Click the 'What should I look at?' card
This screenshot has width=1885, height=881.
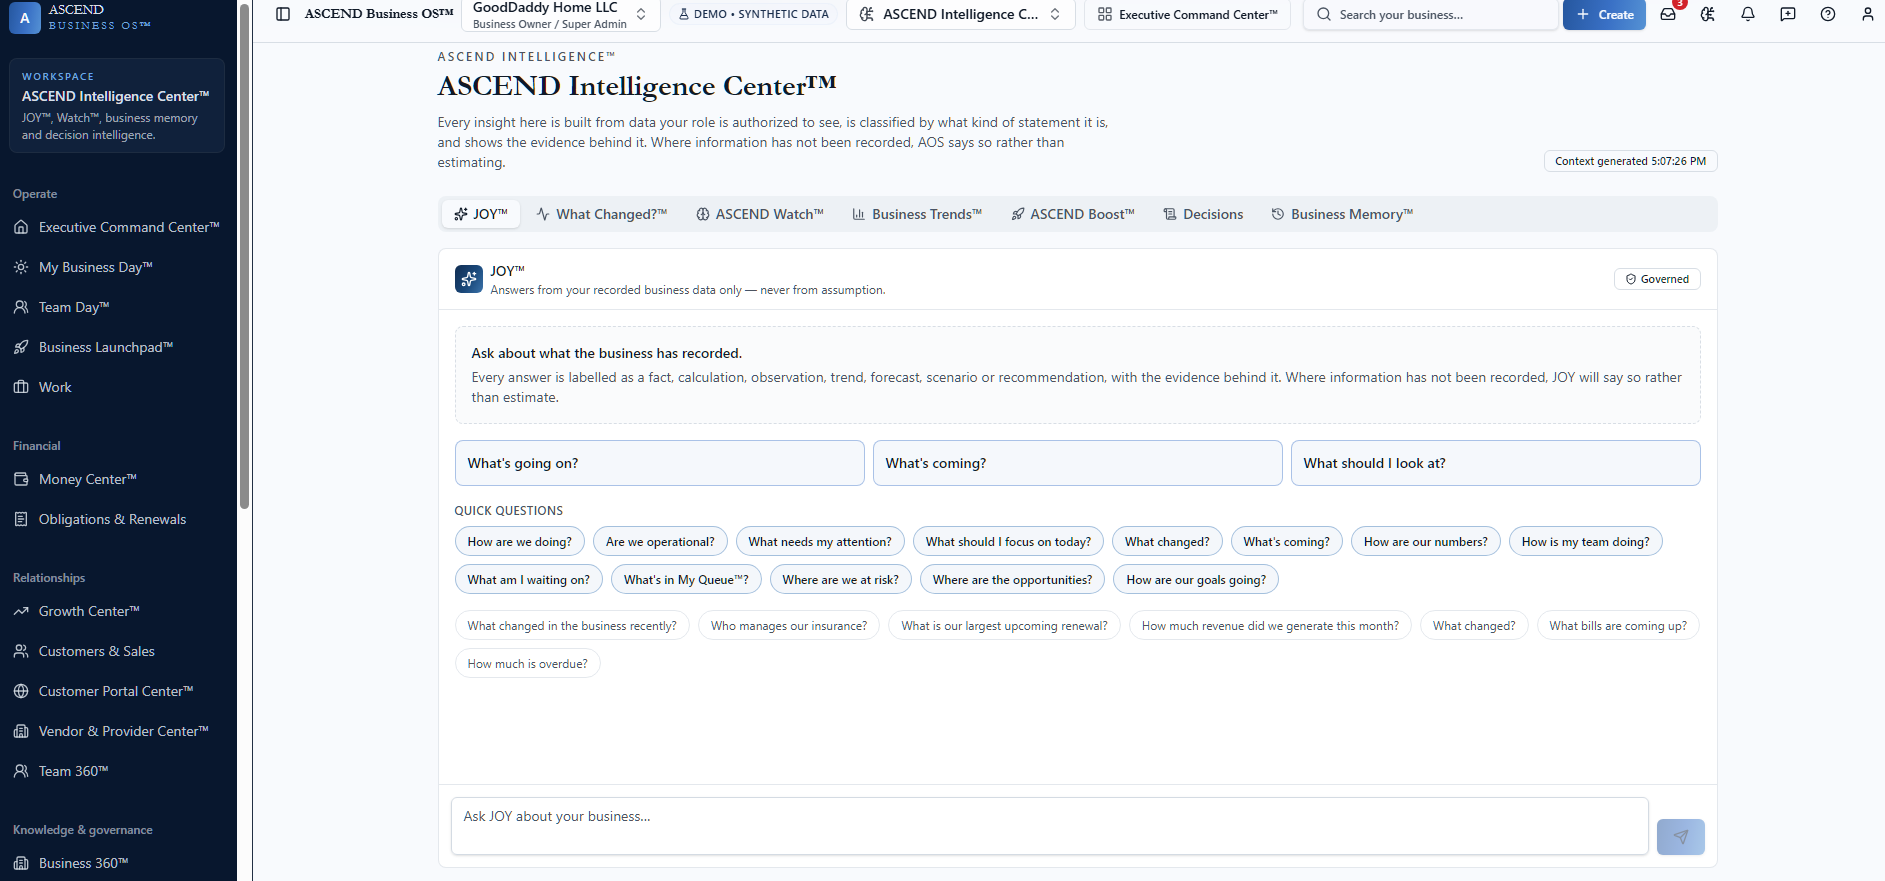click(1496, 463)
